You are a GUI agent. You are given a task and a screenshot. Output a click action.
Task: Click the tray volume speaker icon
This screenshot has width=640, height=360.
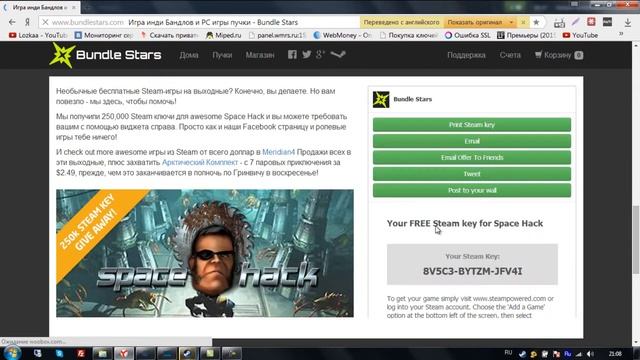point(590,354)
